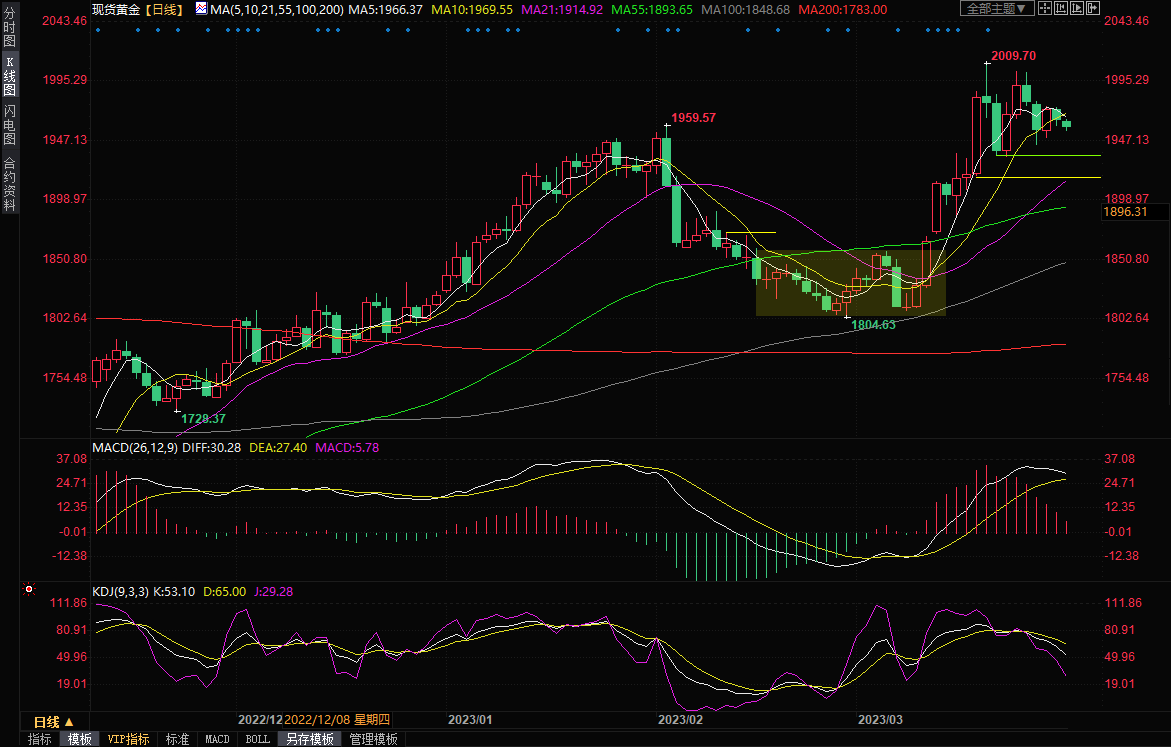
Task: Click the small red KDJ panel marker icon
Action: [27, 591]
